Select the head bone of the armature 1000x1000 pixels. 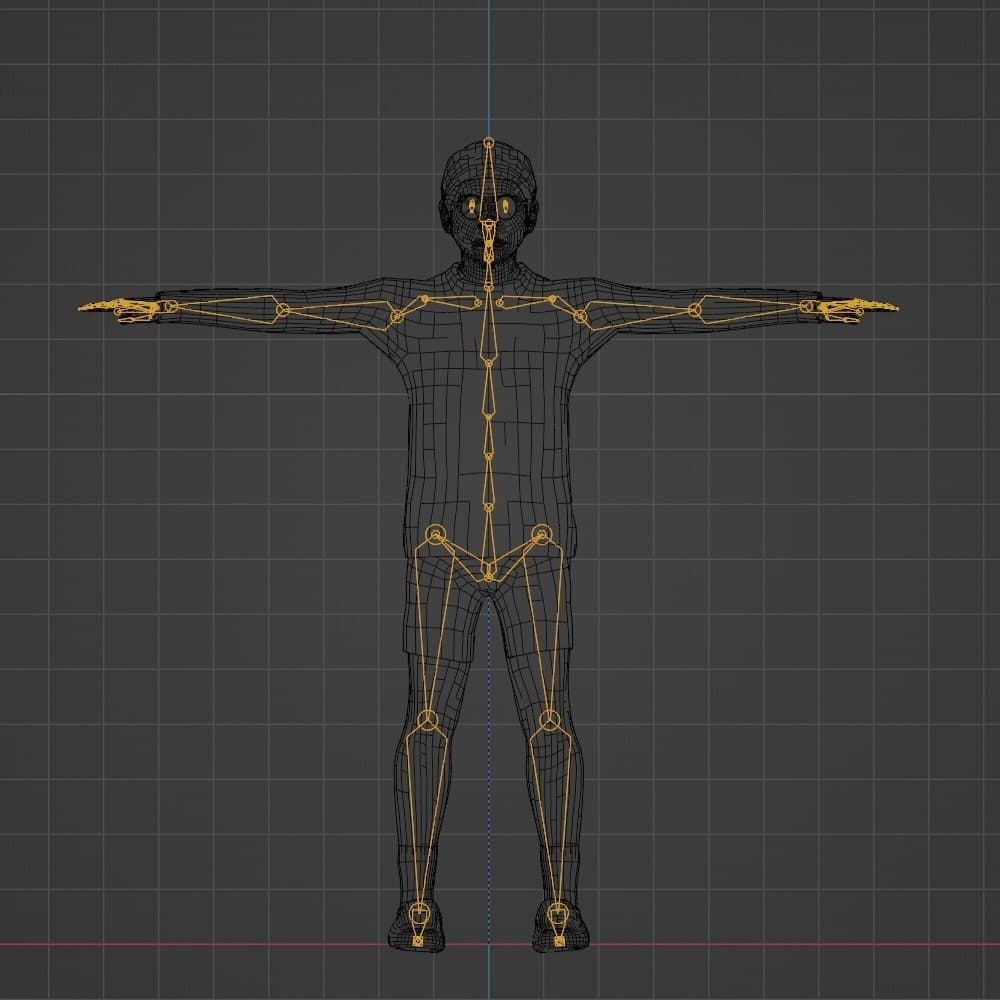click(x=489, y=183)
